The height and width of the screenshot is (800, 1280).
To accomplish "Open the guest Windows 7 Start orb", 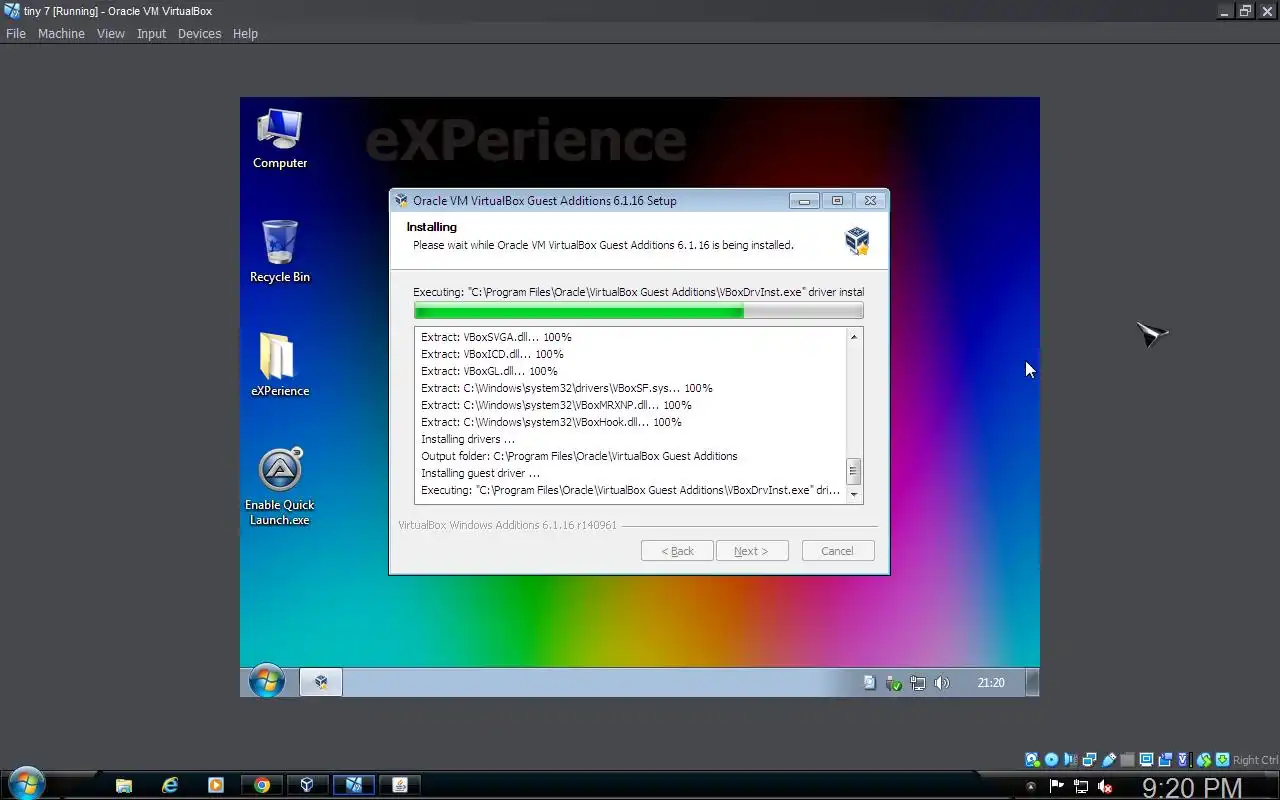I will 267,682.
